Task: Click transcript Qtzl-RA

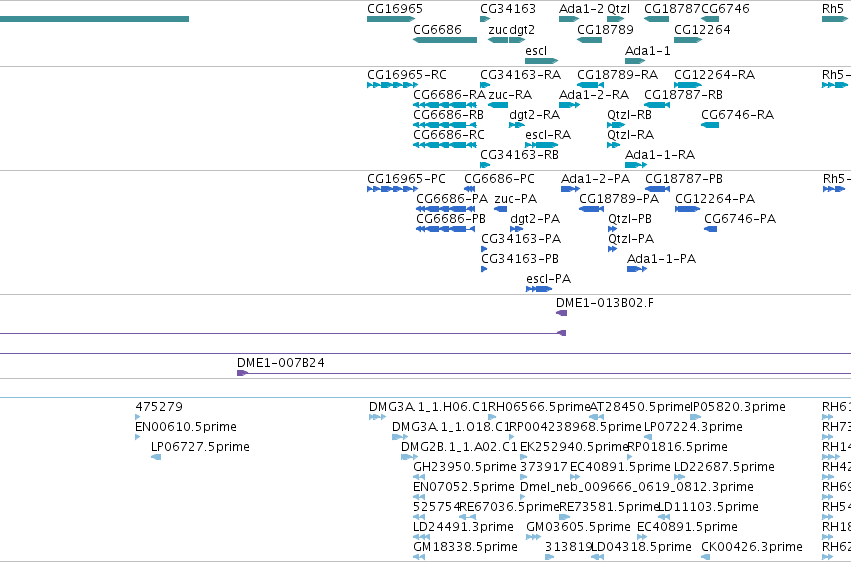Action: pyautogui.click(x=613, y=145)
